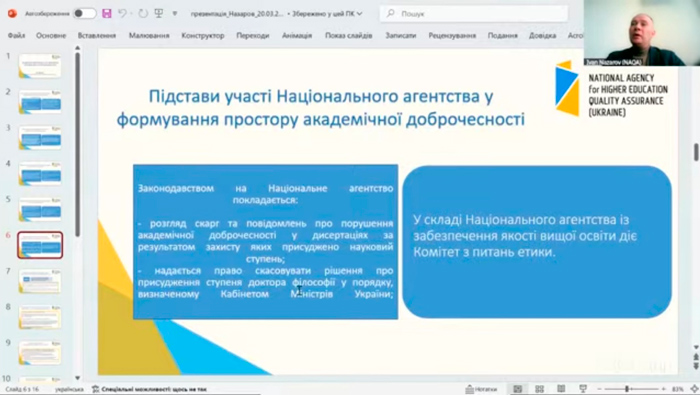This screenshot has width=700, height=395.
Task: Expand the Quick Access Toolbar customization arrow
Action: (175, 14)
